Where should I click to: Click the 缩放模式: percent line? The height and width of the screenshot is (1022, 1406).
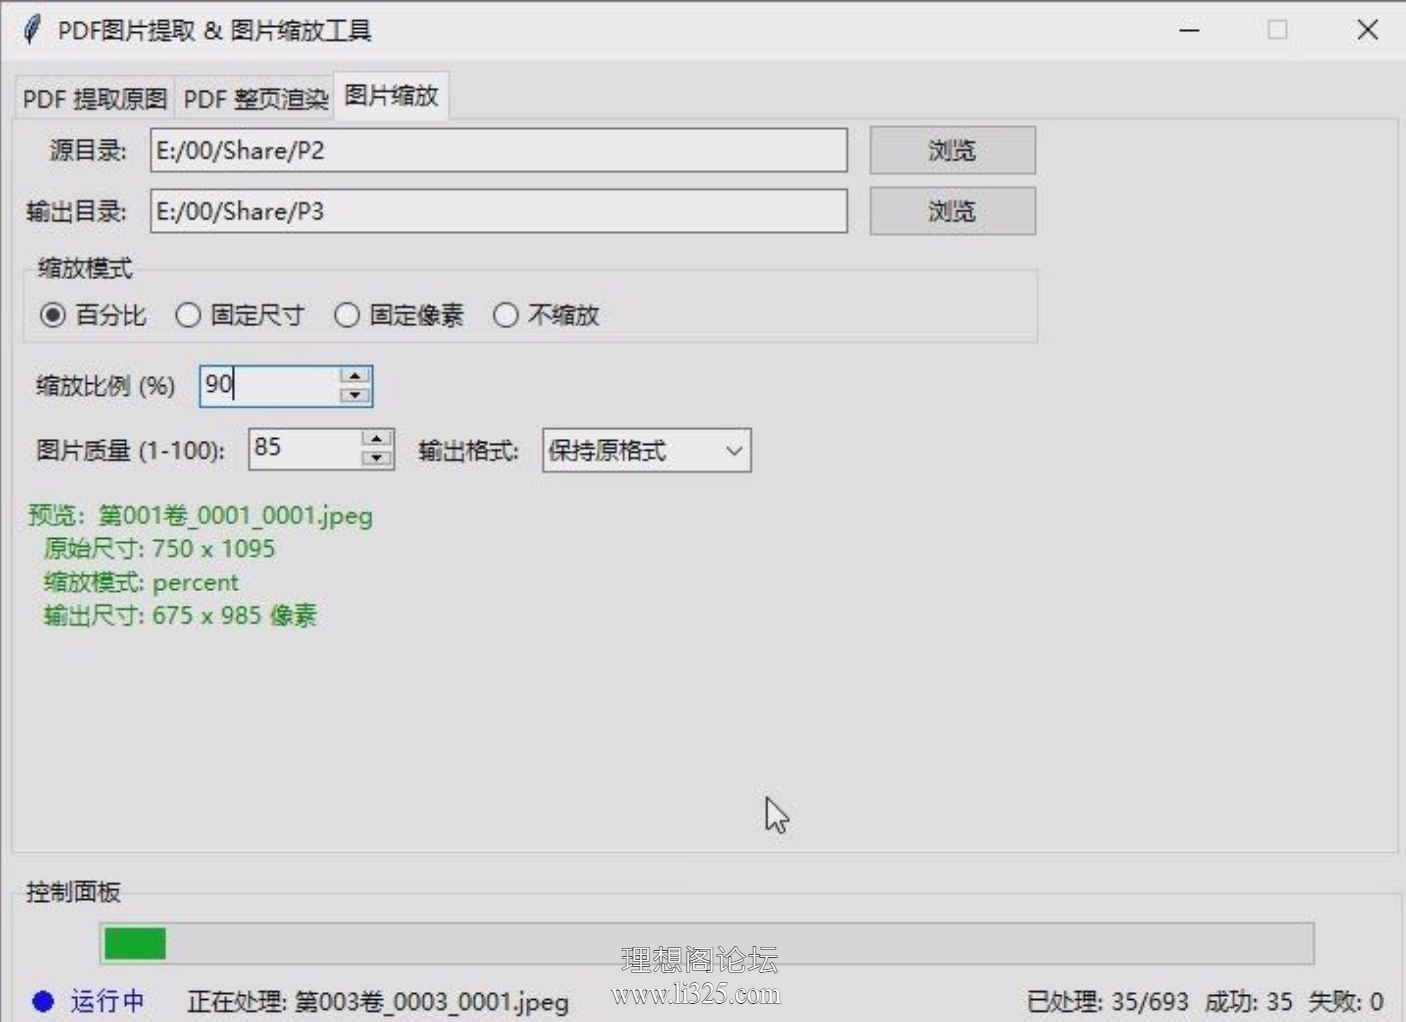click(x=141, y=583)
